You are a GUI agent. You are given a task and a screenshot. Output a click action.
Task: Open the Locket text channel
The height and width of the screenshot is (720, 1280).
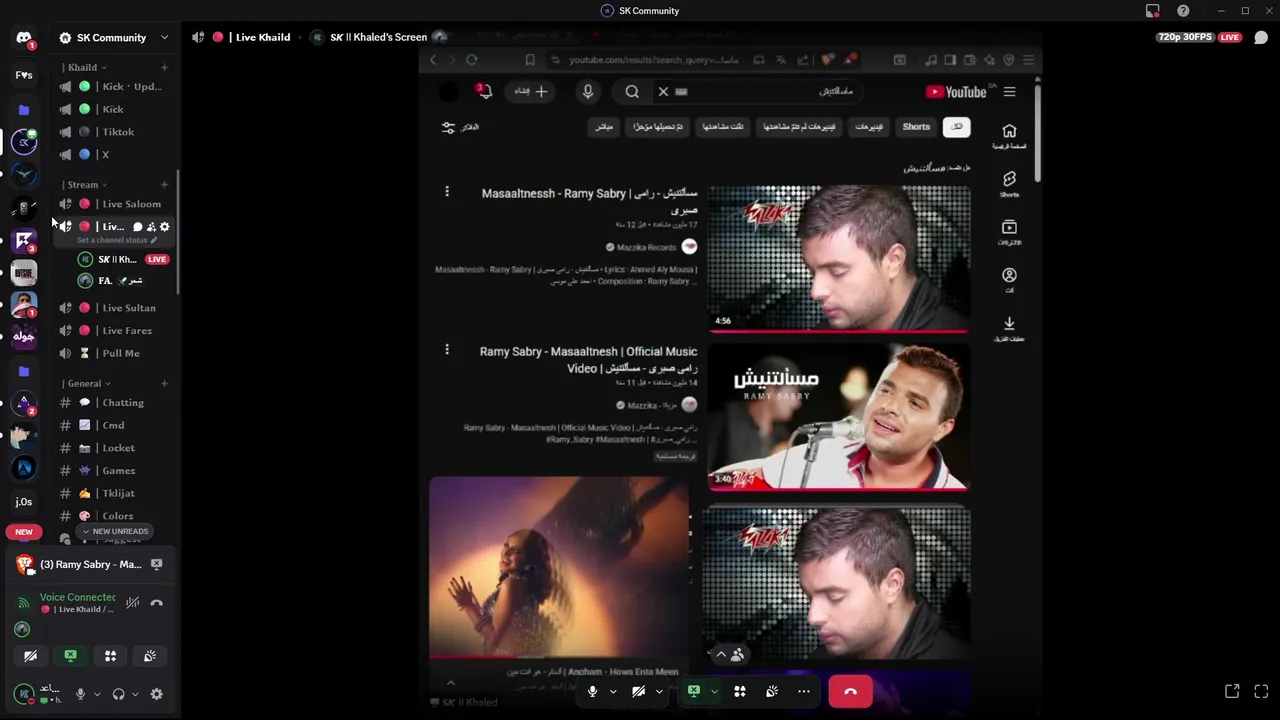click(114, 448)
